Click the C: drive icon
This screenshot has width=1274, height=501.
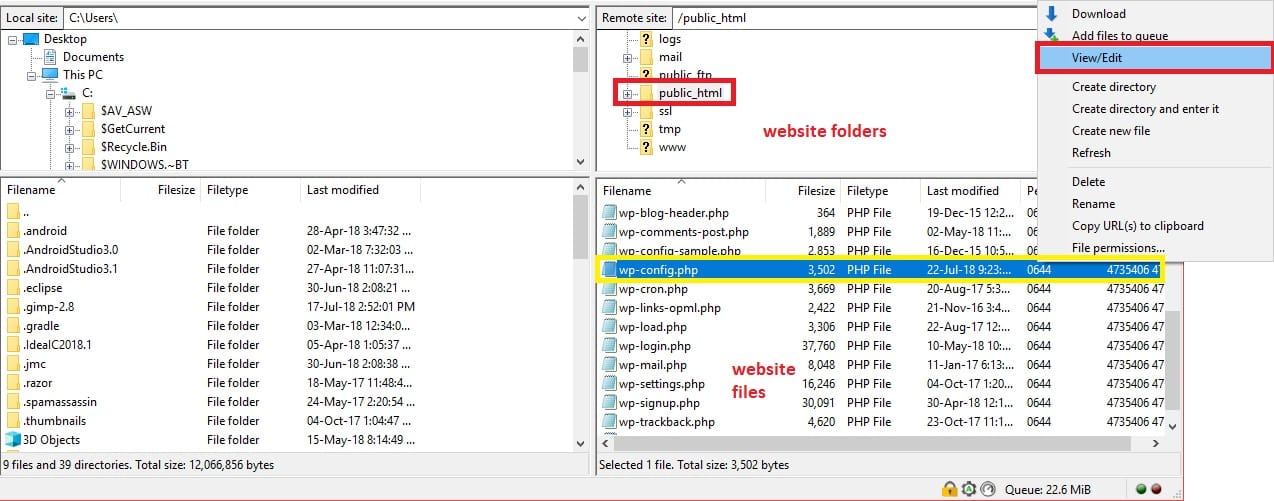[x=68, y=93]
